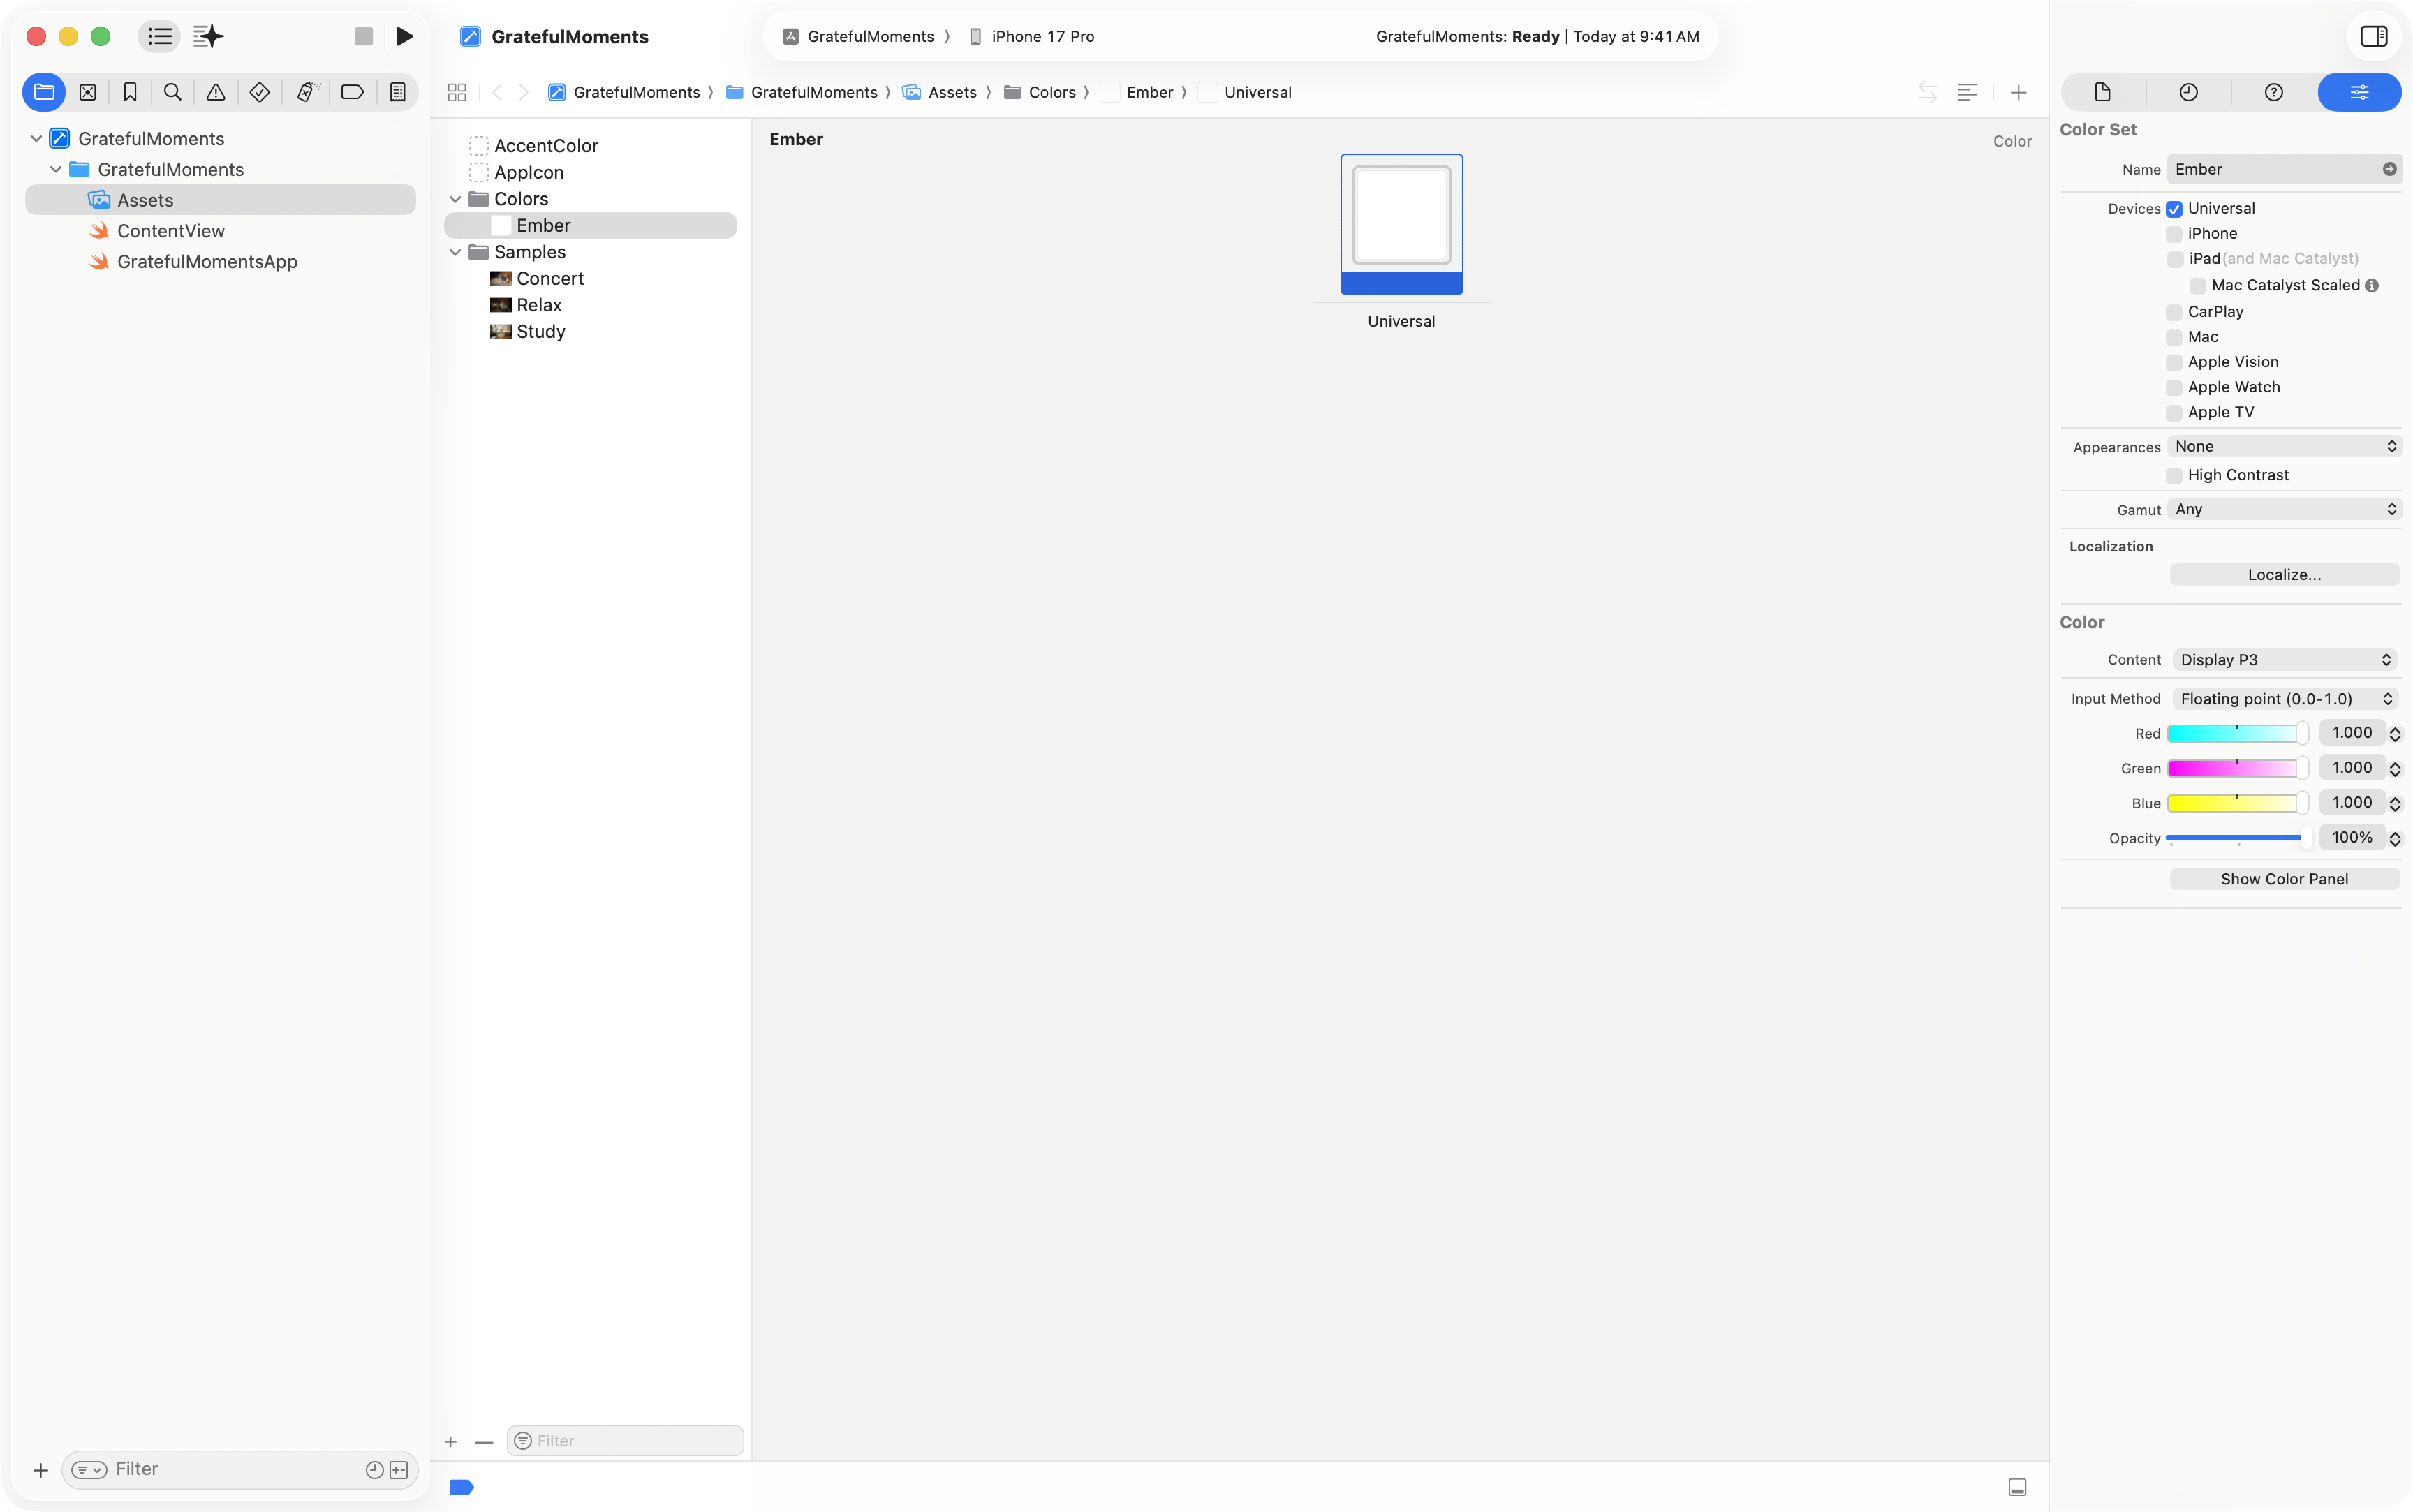The image size is (2413, 1512).
Task: Open the Test navigator
Action: [x=259, y=92]
